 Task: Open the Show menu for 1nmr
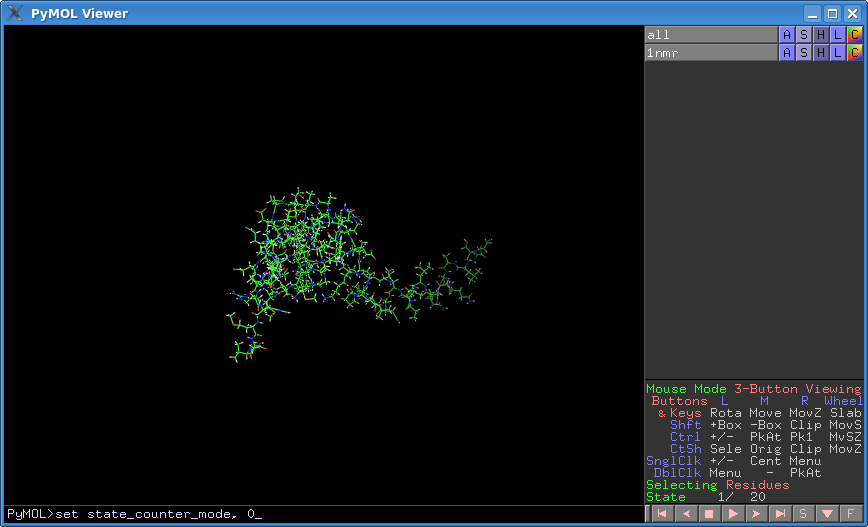pyautogui.click(x=804, y=52)
